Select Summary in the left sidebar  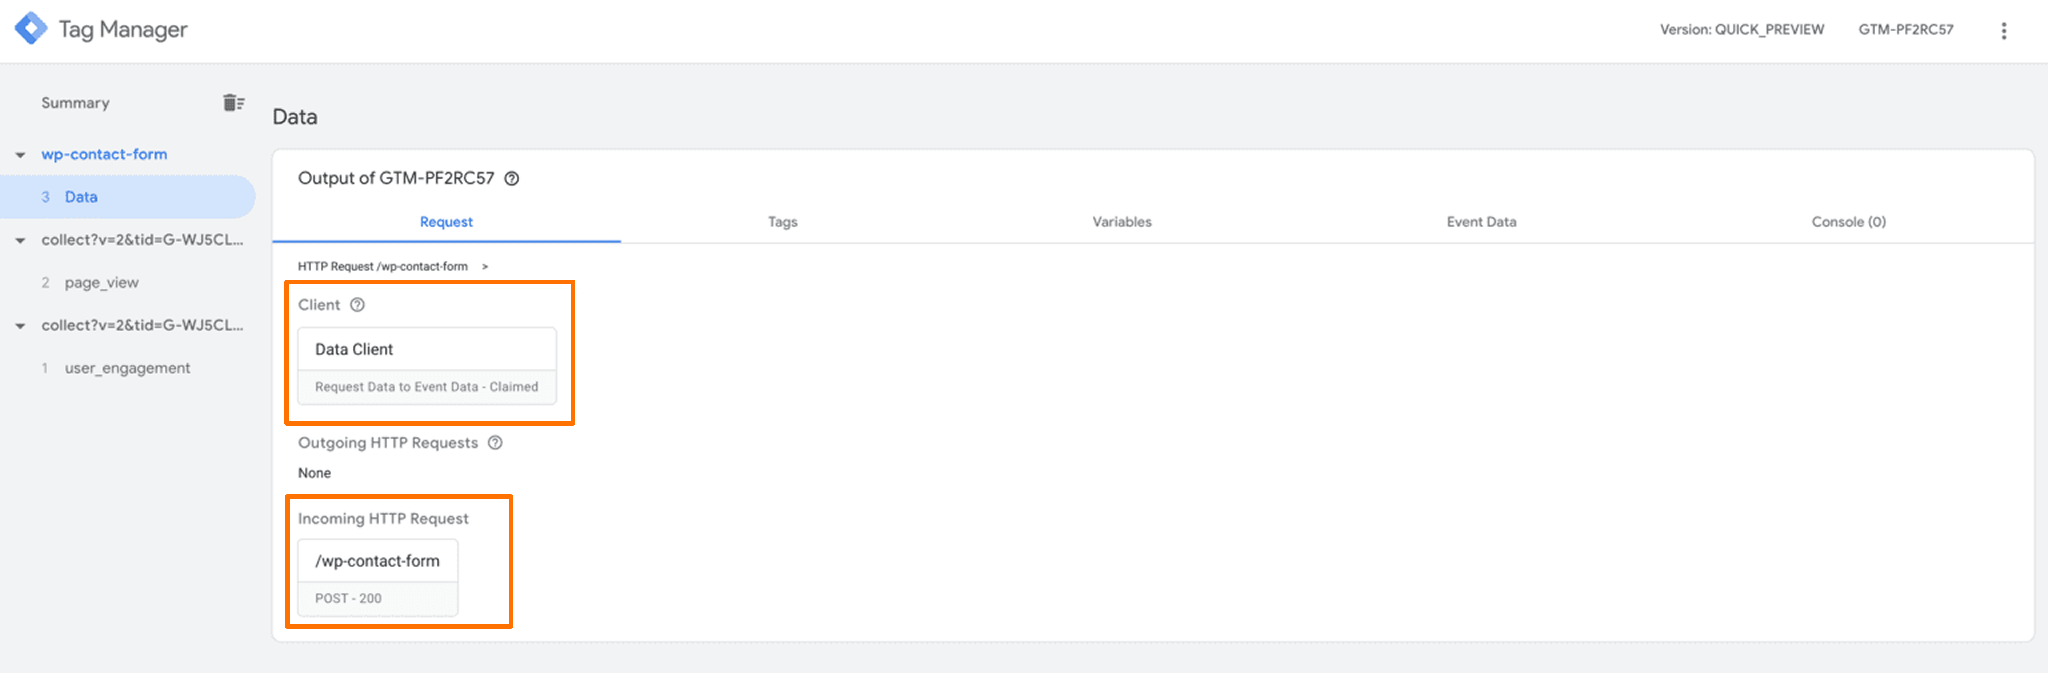click(x=75, y=103)
